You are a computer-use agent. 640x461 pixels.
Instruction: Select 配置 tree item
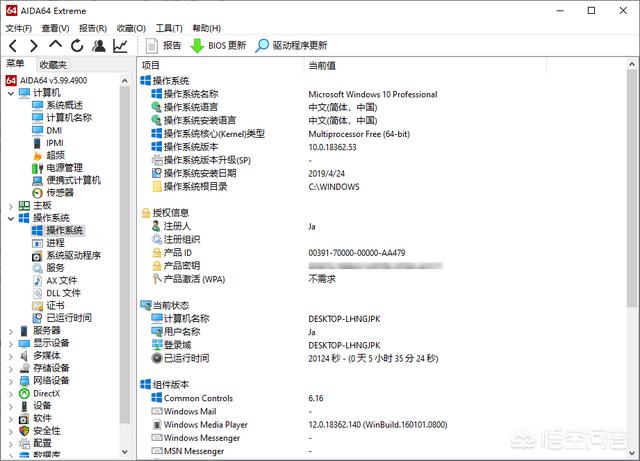(x=35, y=443)
